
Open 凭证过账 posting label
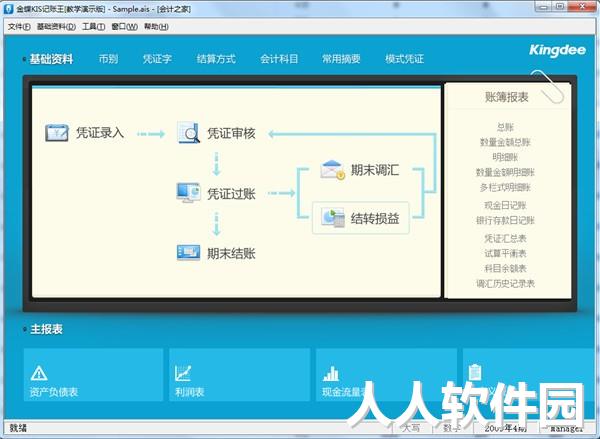[x=231, y=194]
